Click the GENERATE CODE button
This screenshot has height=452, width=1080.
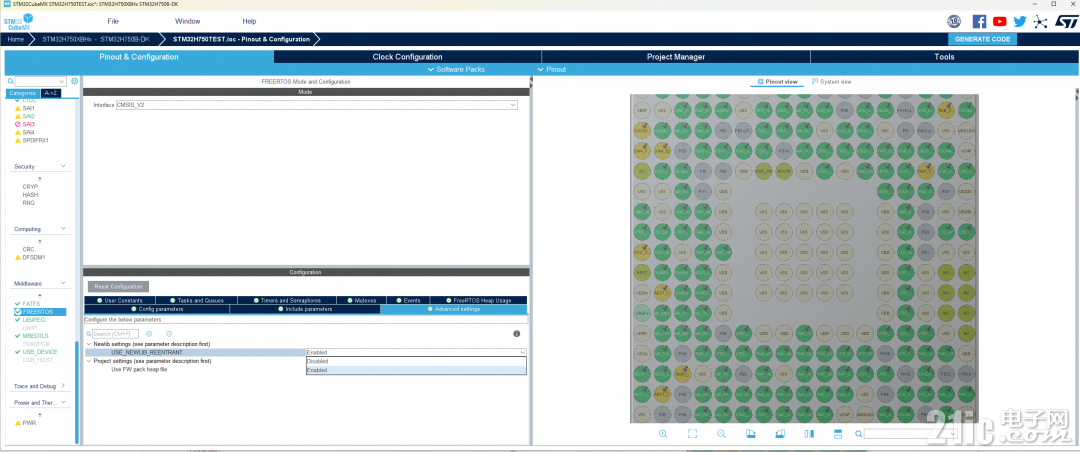pyautogui.click(x=982, y=39)
